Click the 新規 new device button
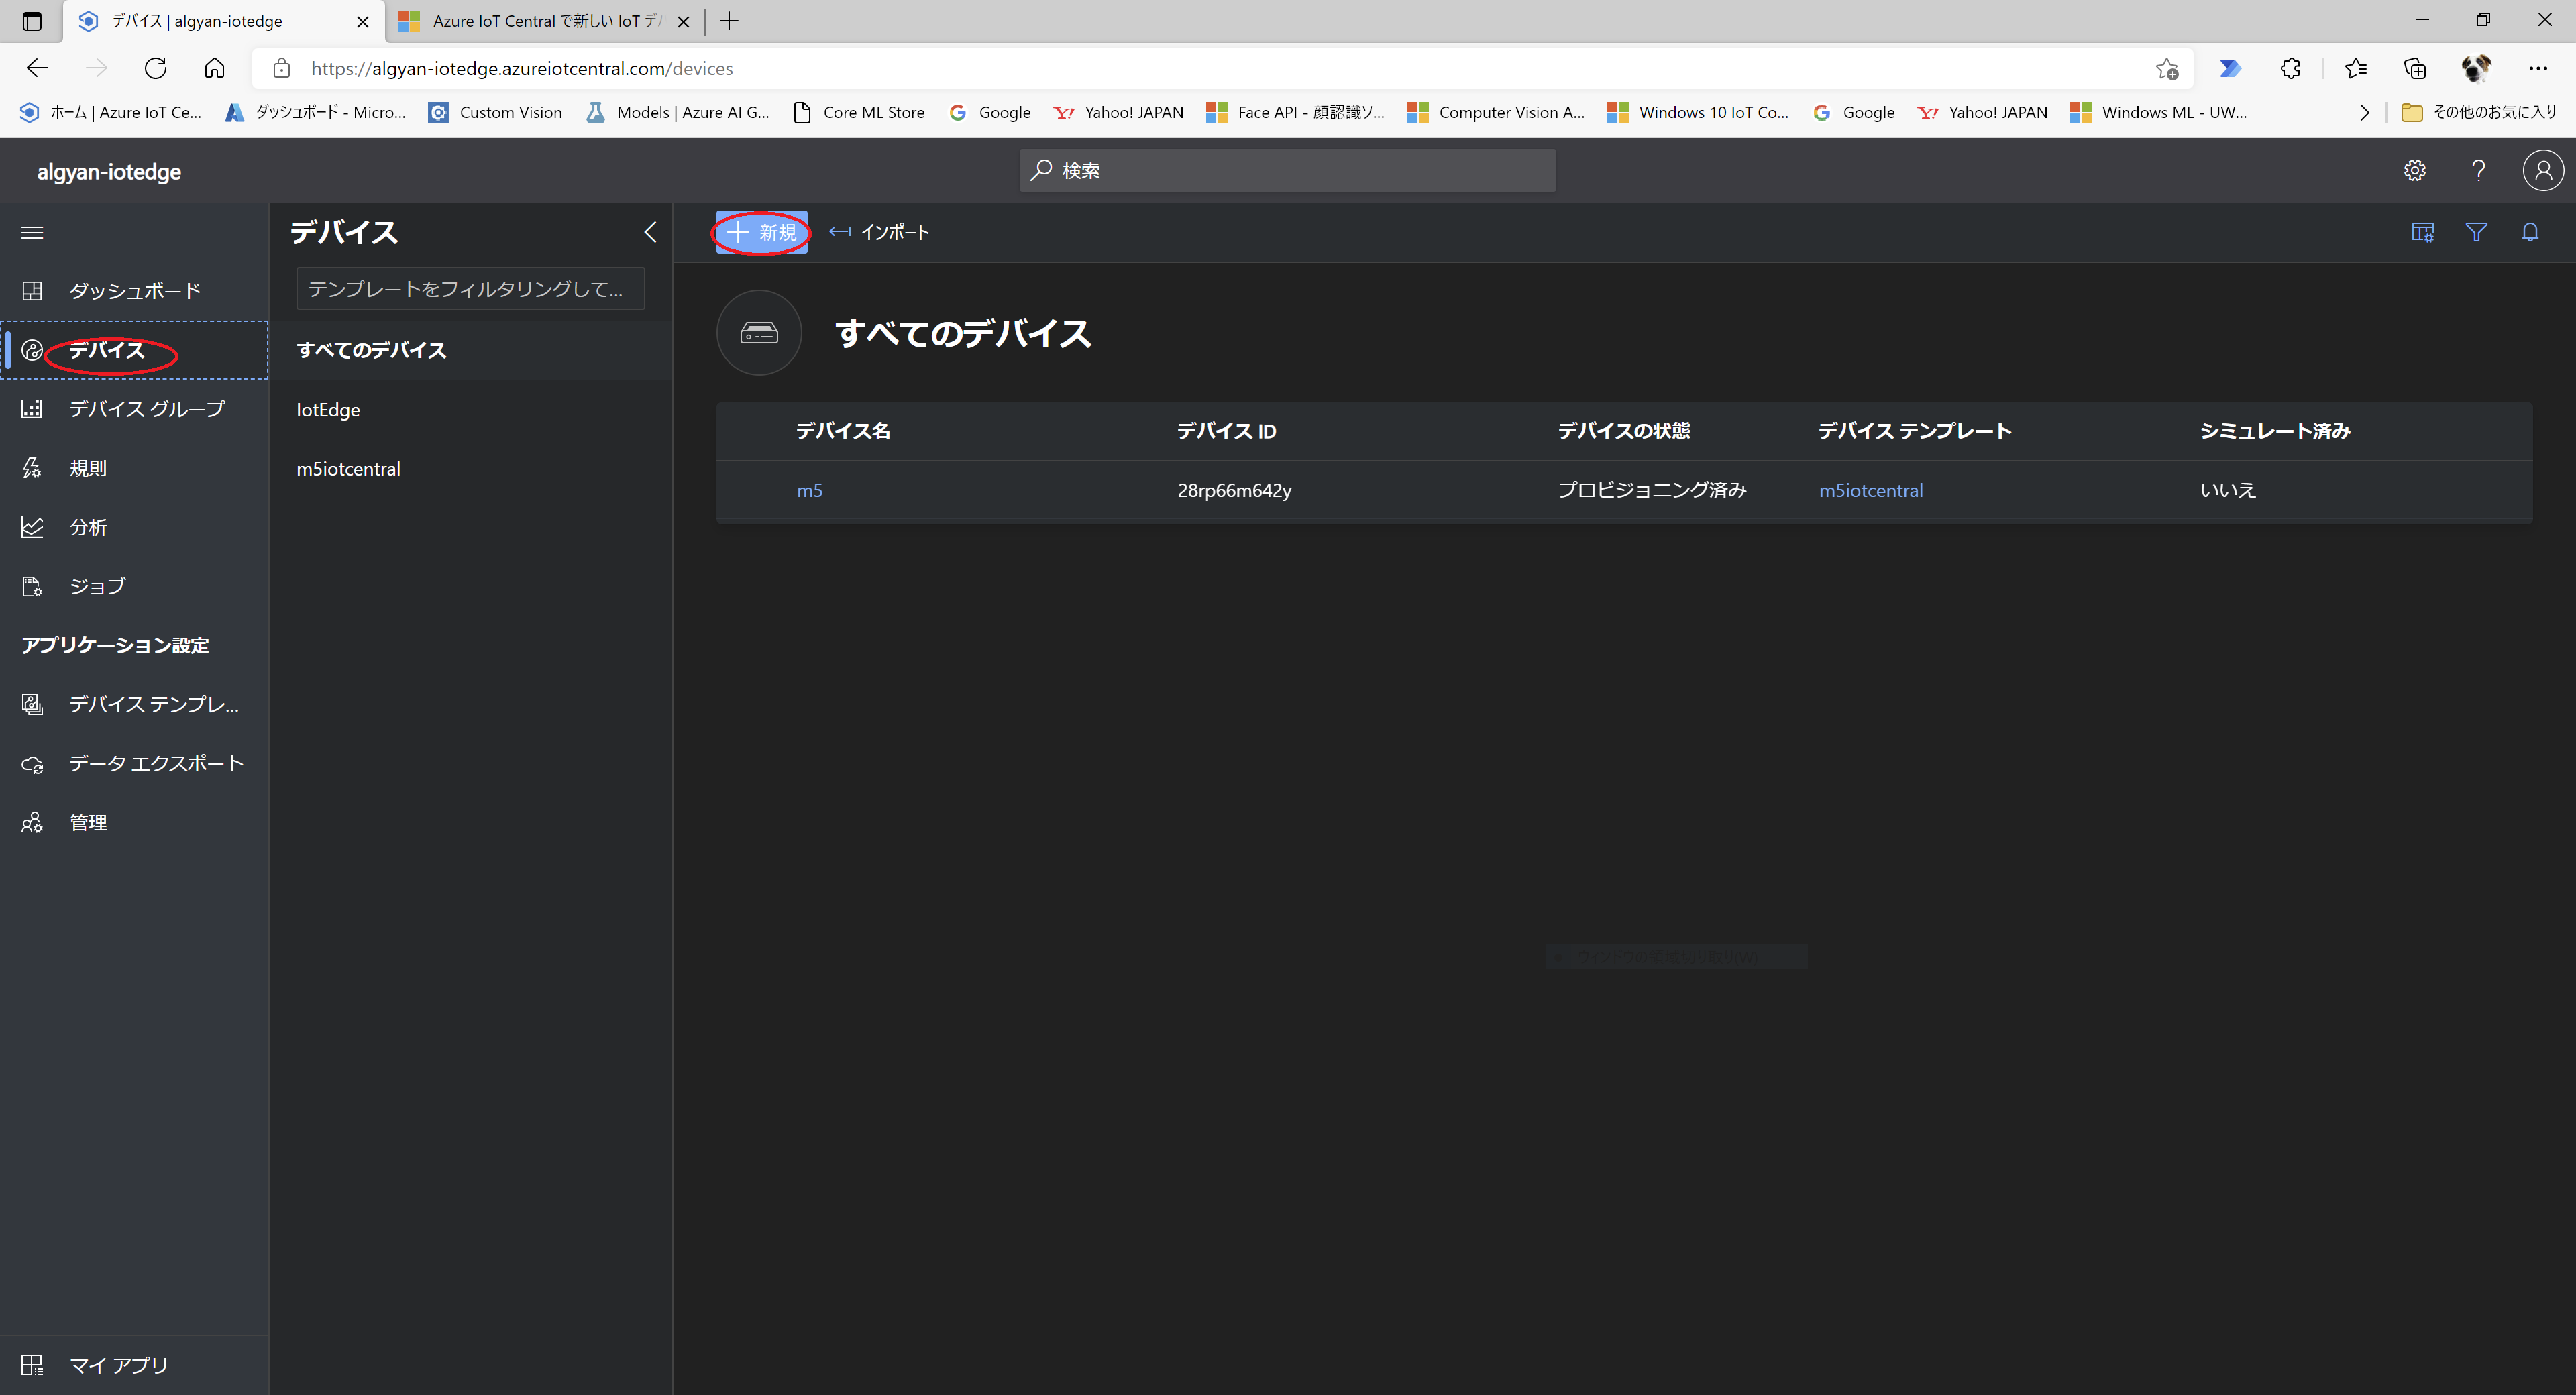The image size is (2576, 1395). tap(762, 232)
